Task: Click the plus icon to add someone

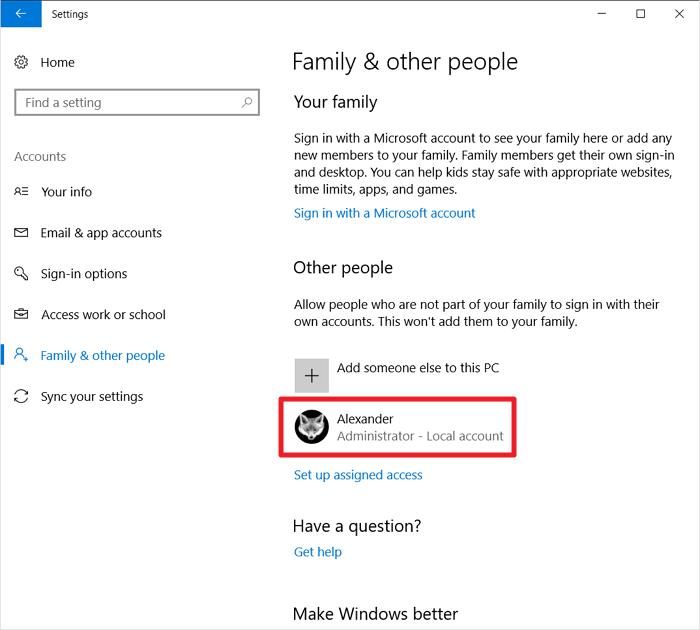Action: pyautogui.click(x=312, y=375)
